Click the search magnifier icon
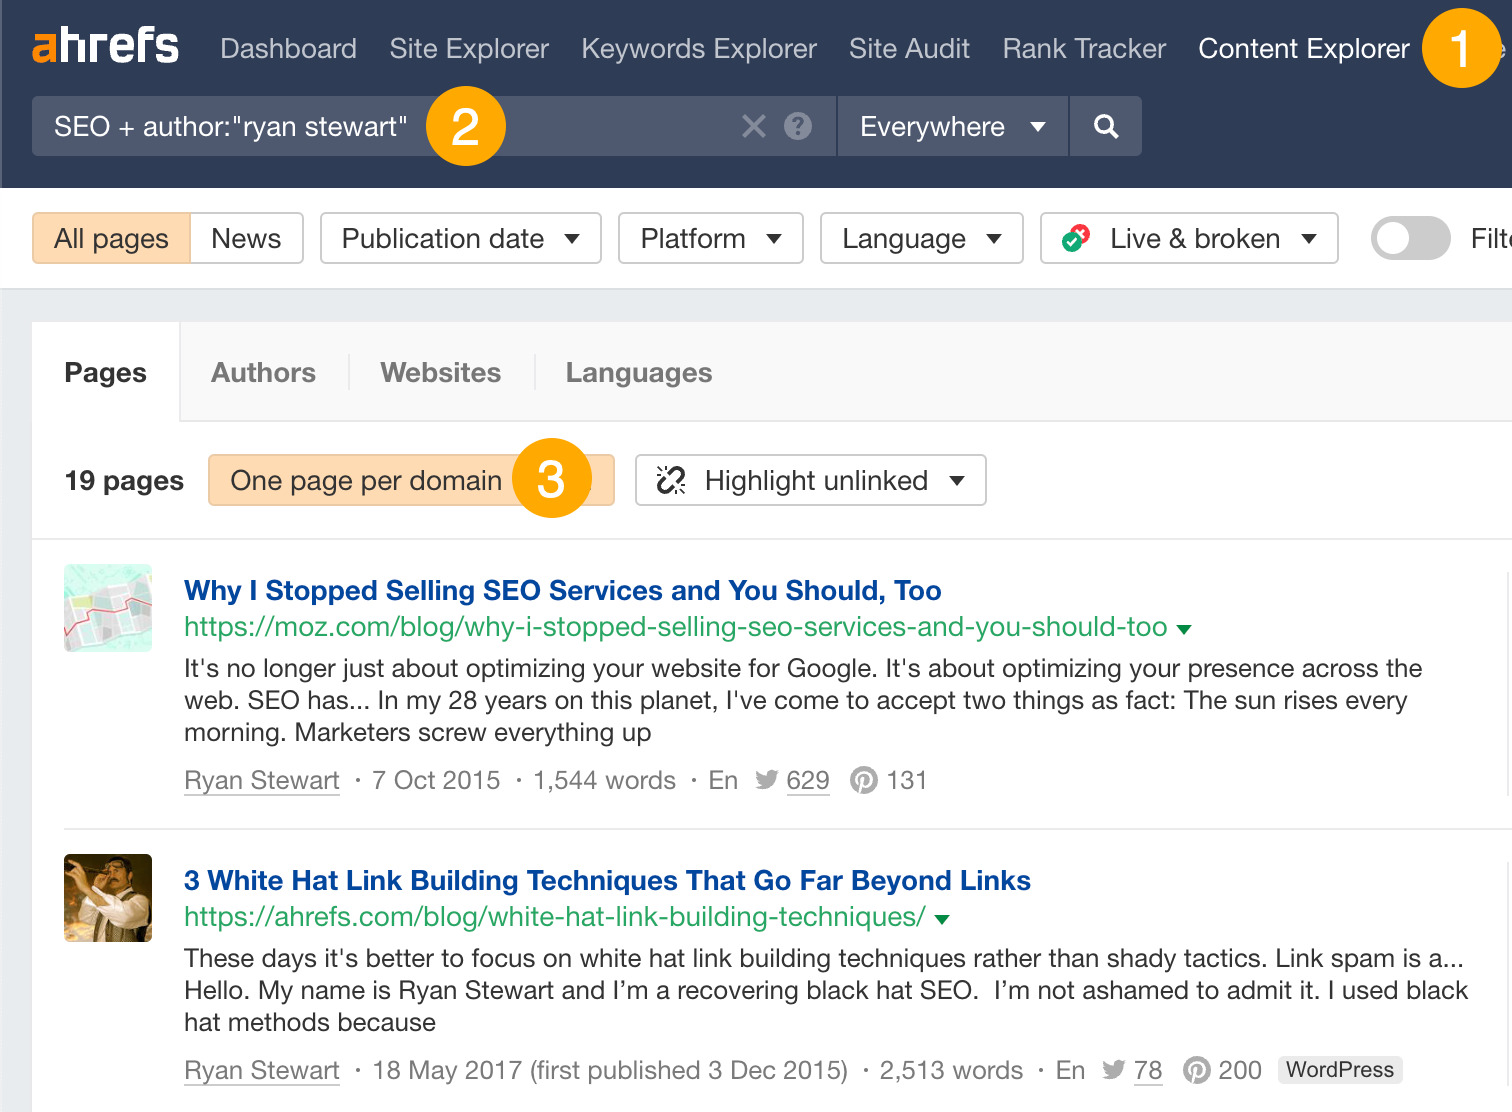Screen dimensions: 1512x1112 (1105, 126)
